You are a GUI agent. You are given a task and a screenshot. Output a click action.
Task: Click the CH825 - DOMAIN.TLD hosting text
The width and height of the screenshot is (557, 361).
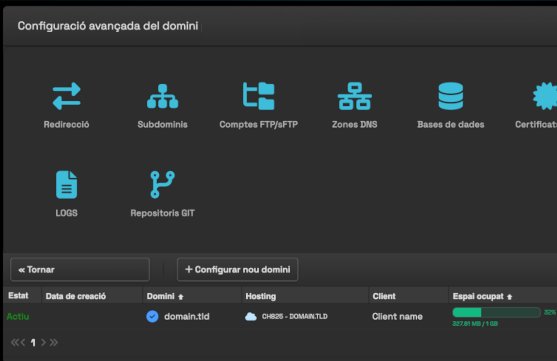[295, 316]
